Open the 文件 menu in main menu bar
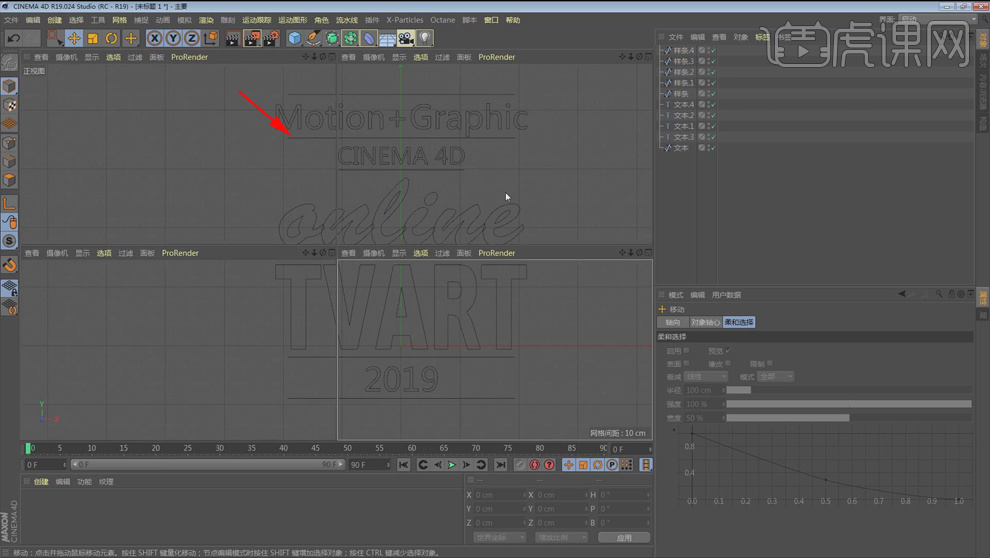Image resolution: width=990 pixels, height=558 pixels. point(11,20)
